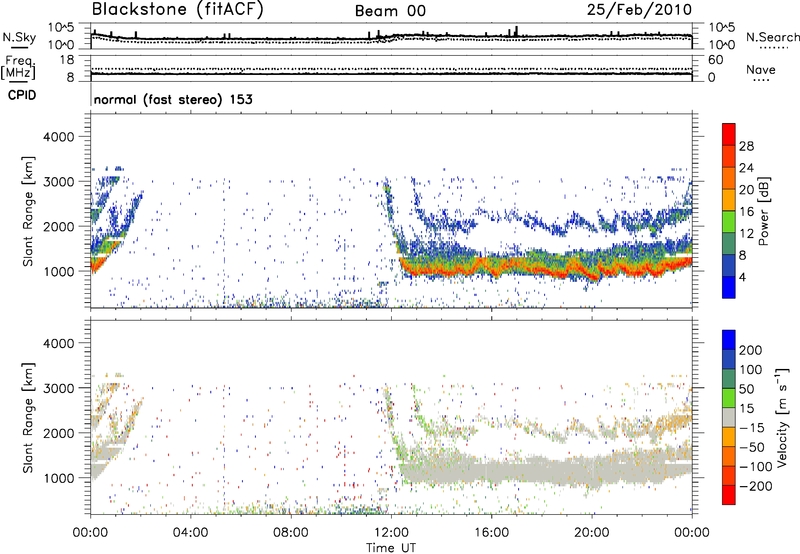Click the yellow-orange 16-20 dB Power colorbar segment

[729, 200]
